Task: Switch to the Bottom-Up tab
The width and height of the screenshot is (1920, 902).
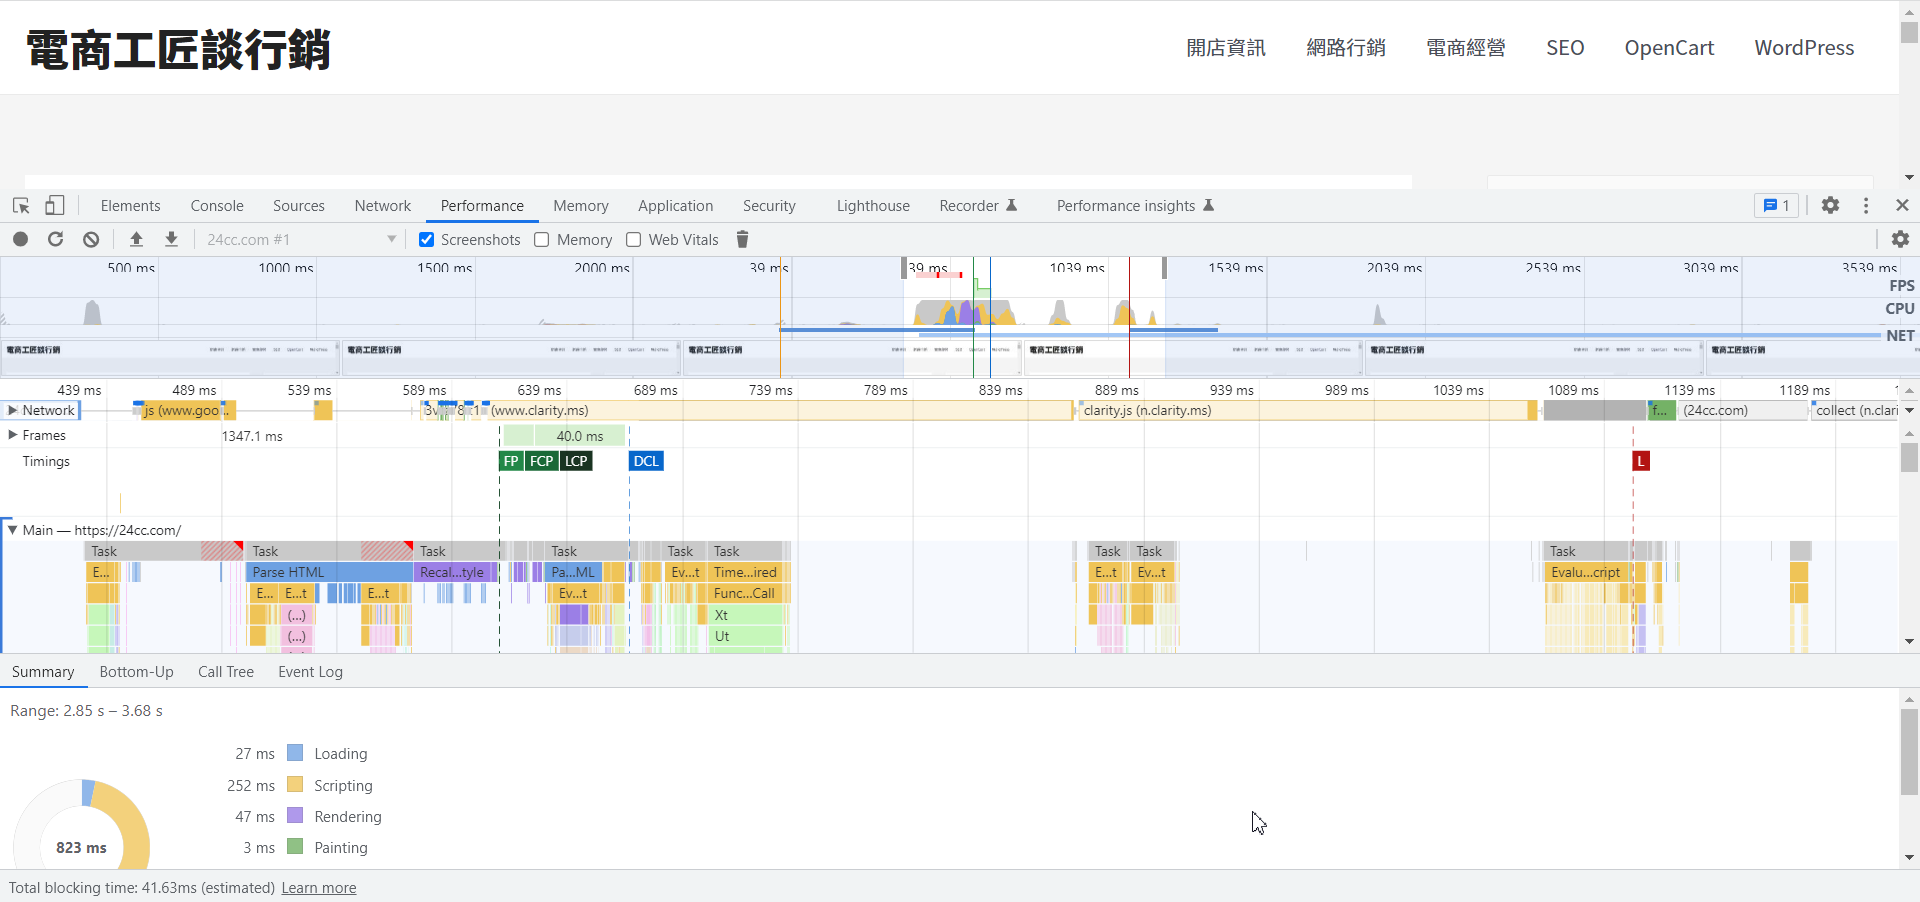Action: 136,672
